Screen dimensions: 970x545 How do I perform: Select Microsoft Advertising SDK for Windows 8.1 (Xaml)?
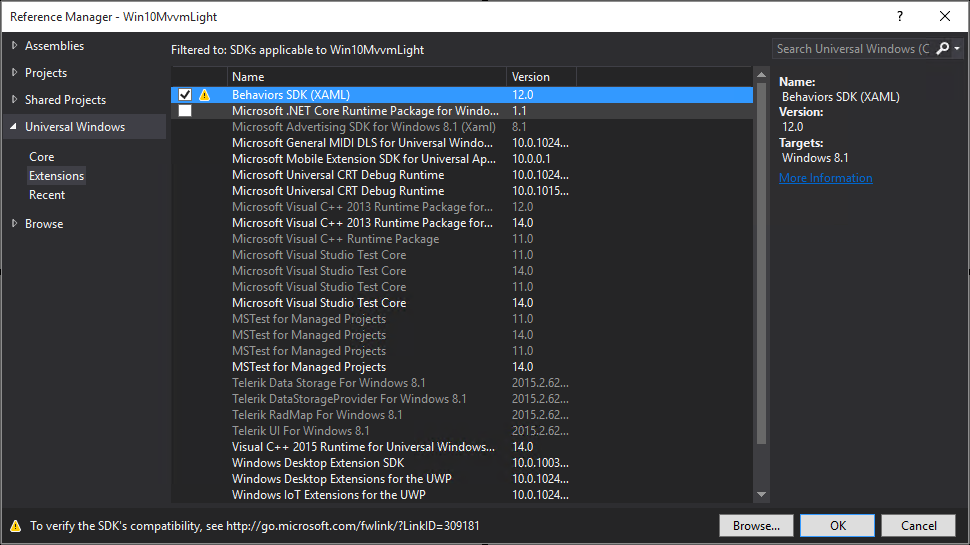[462, 127]
